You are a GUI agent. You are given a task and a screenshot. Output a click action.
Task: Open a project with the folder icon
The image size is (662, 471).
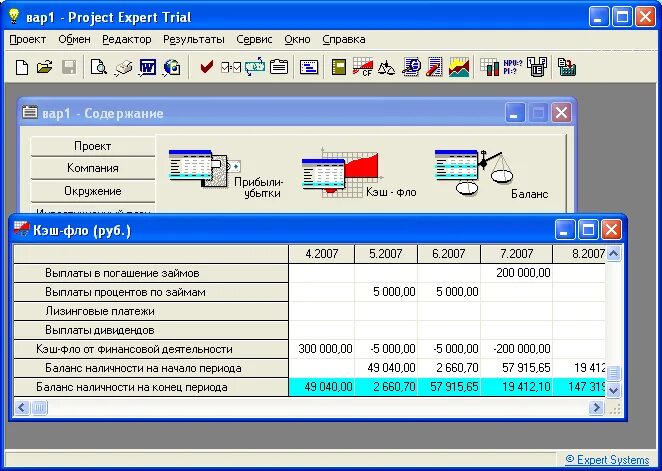[x=44, y=67]
